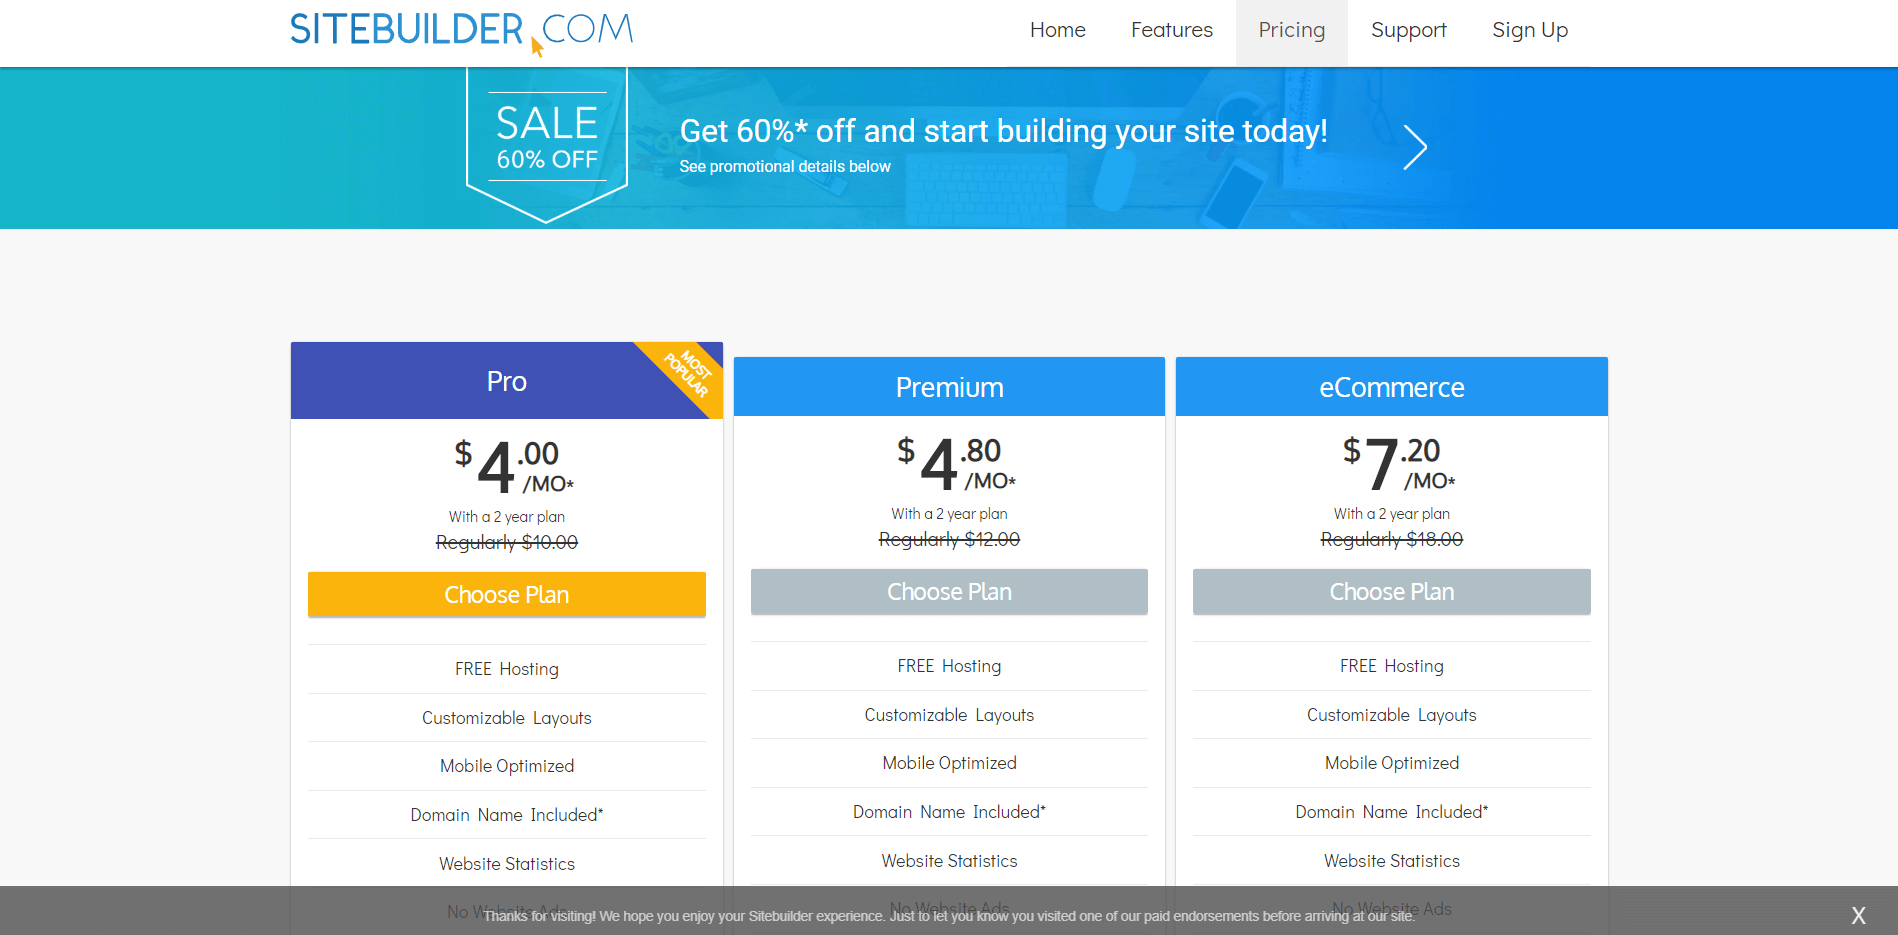Open the Home menu item
Image resolution: width=1898 pixels, height=935 pixels.
tap(1057, 31)
